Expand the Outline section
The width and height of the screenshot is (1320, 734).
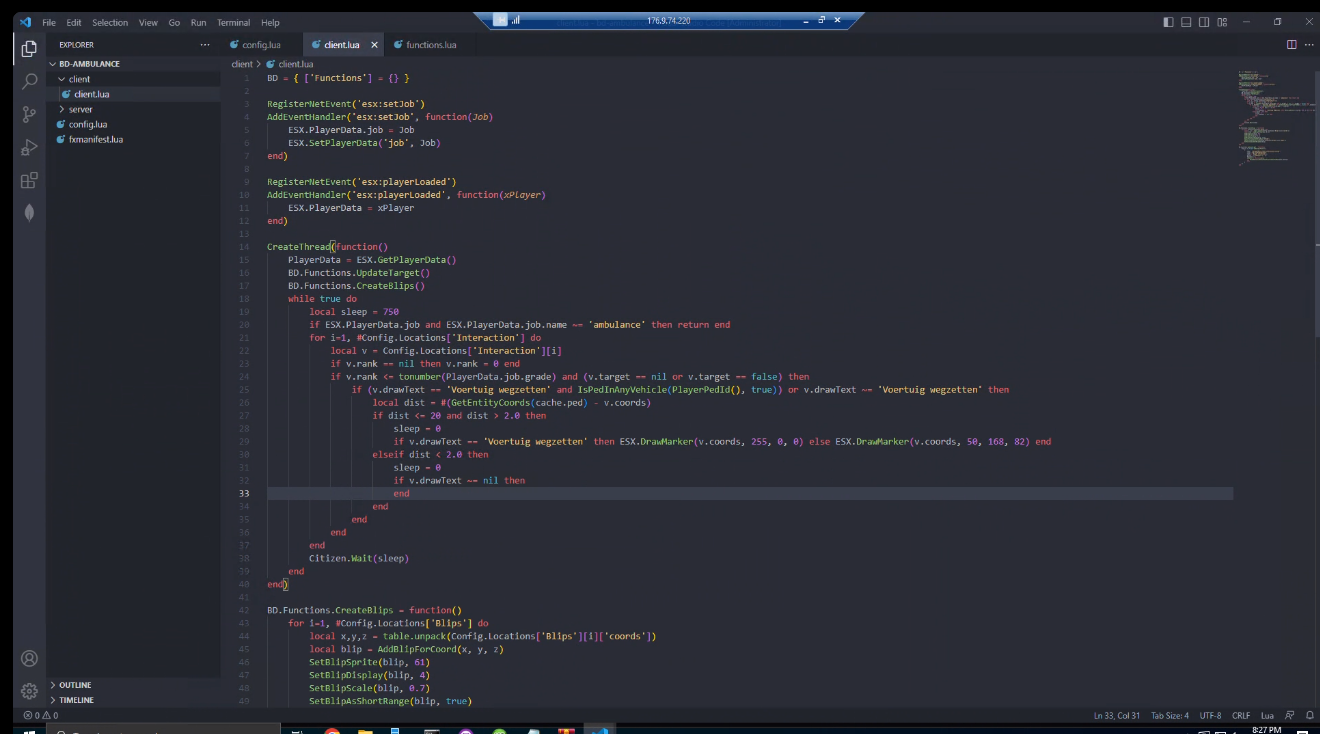(75, 685)
